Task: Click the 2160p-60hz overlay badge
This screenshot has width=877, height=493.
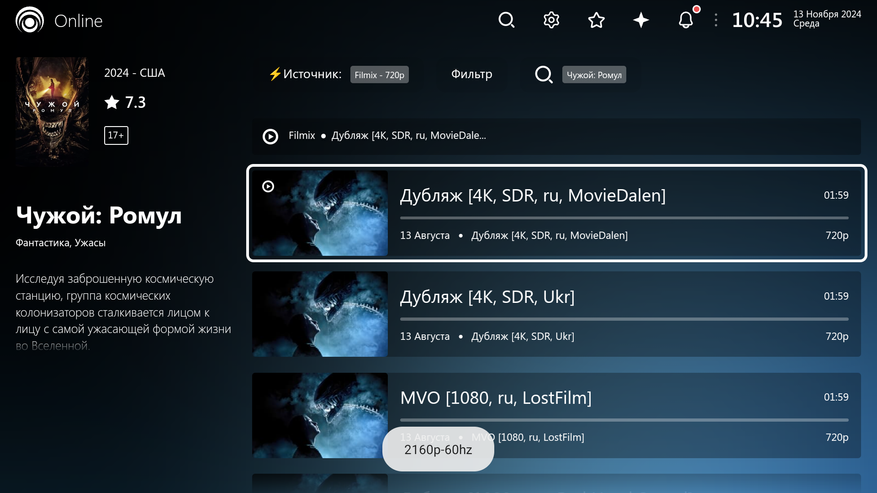Action: (438, 449)
